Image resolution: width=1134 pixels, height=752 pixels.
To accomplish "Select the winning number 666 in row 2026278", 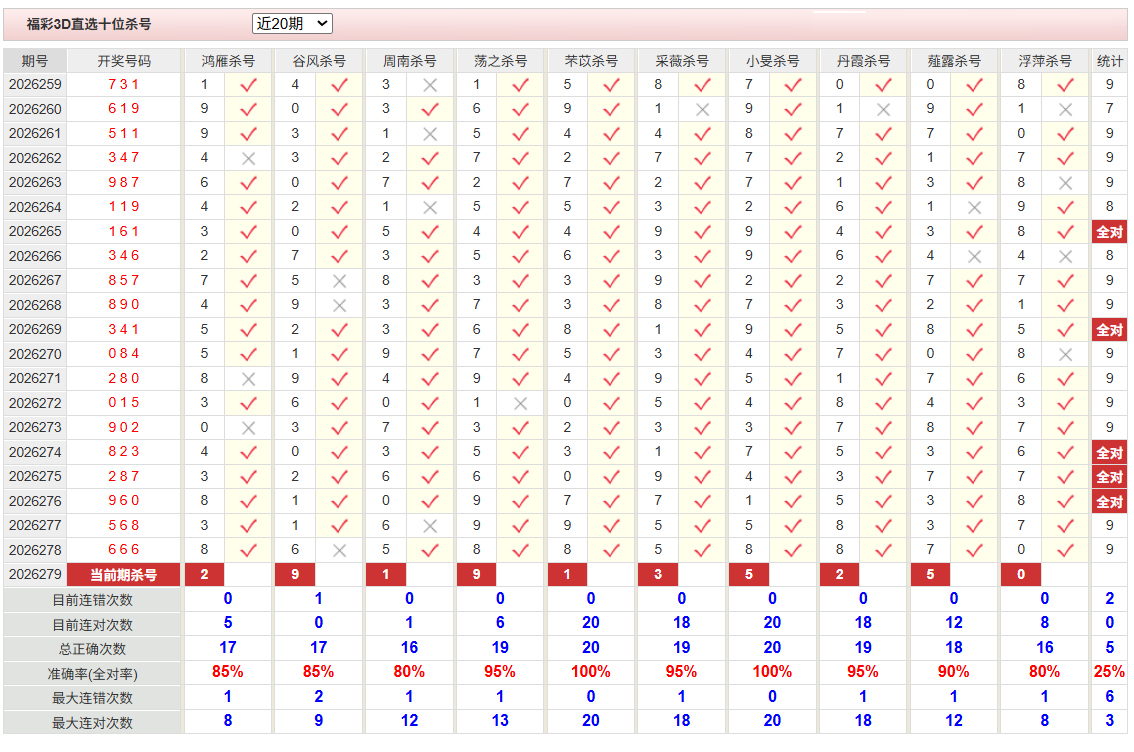I will coord(124,550).
